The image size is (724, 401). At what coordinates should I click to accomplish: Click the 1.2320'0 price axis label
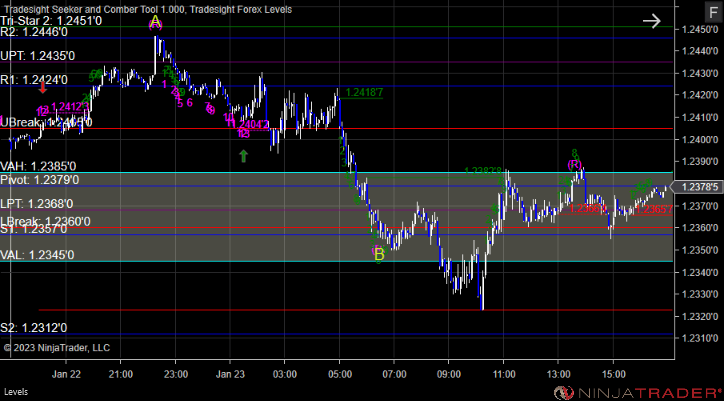pos(702,316)
